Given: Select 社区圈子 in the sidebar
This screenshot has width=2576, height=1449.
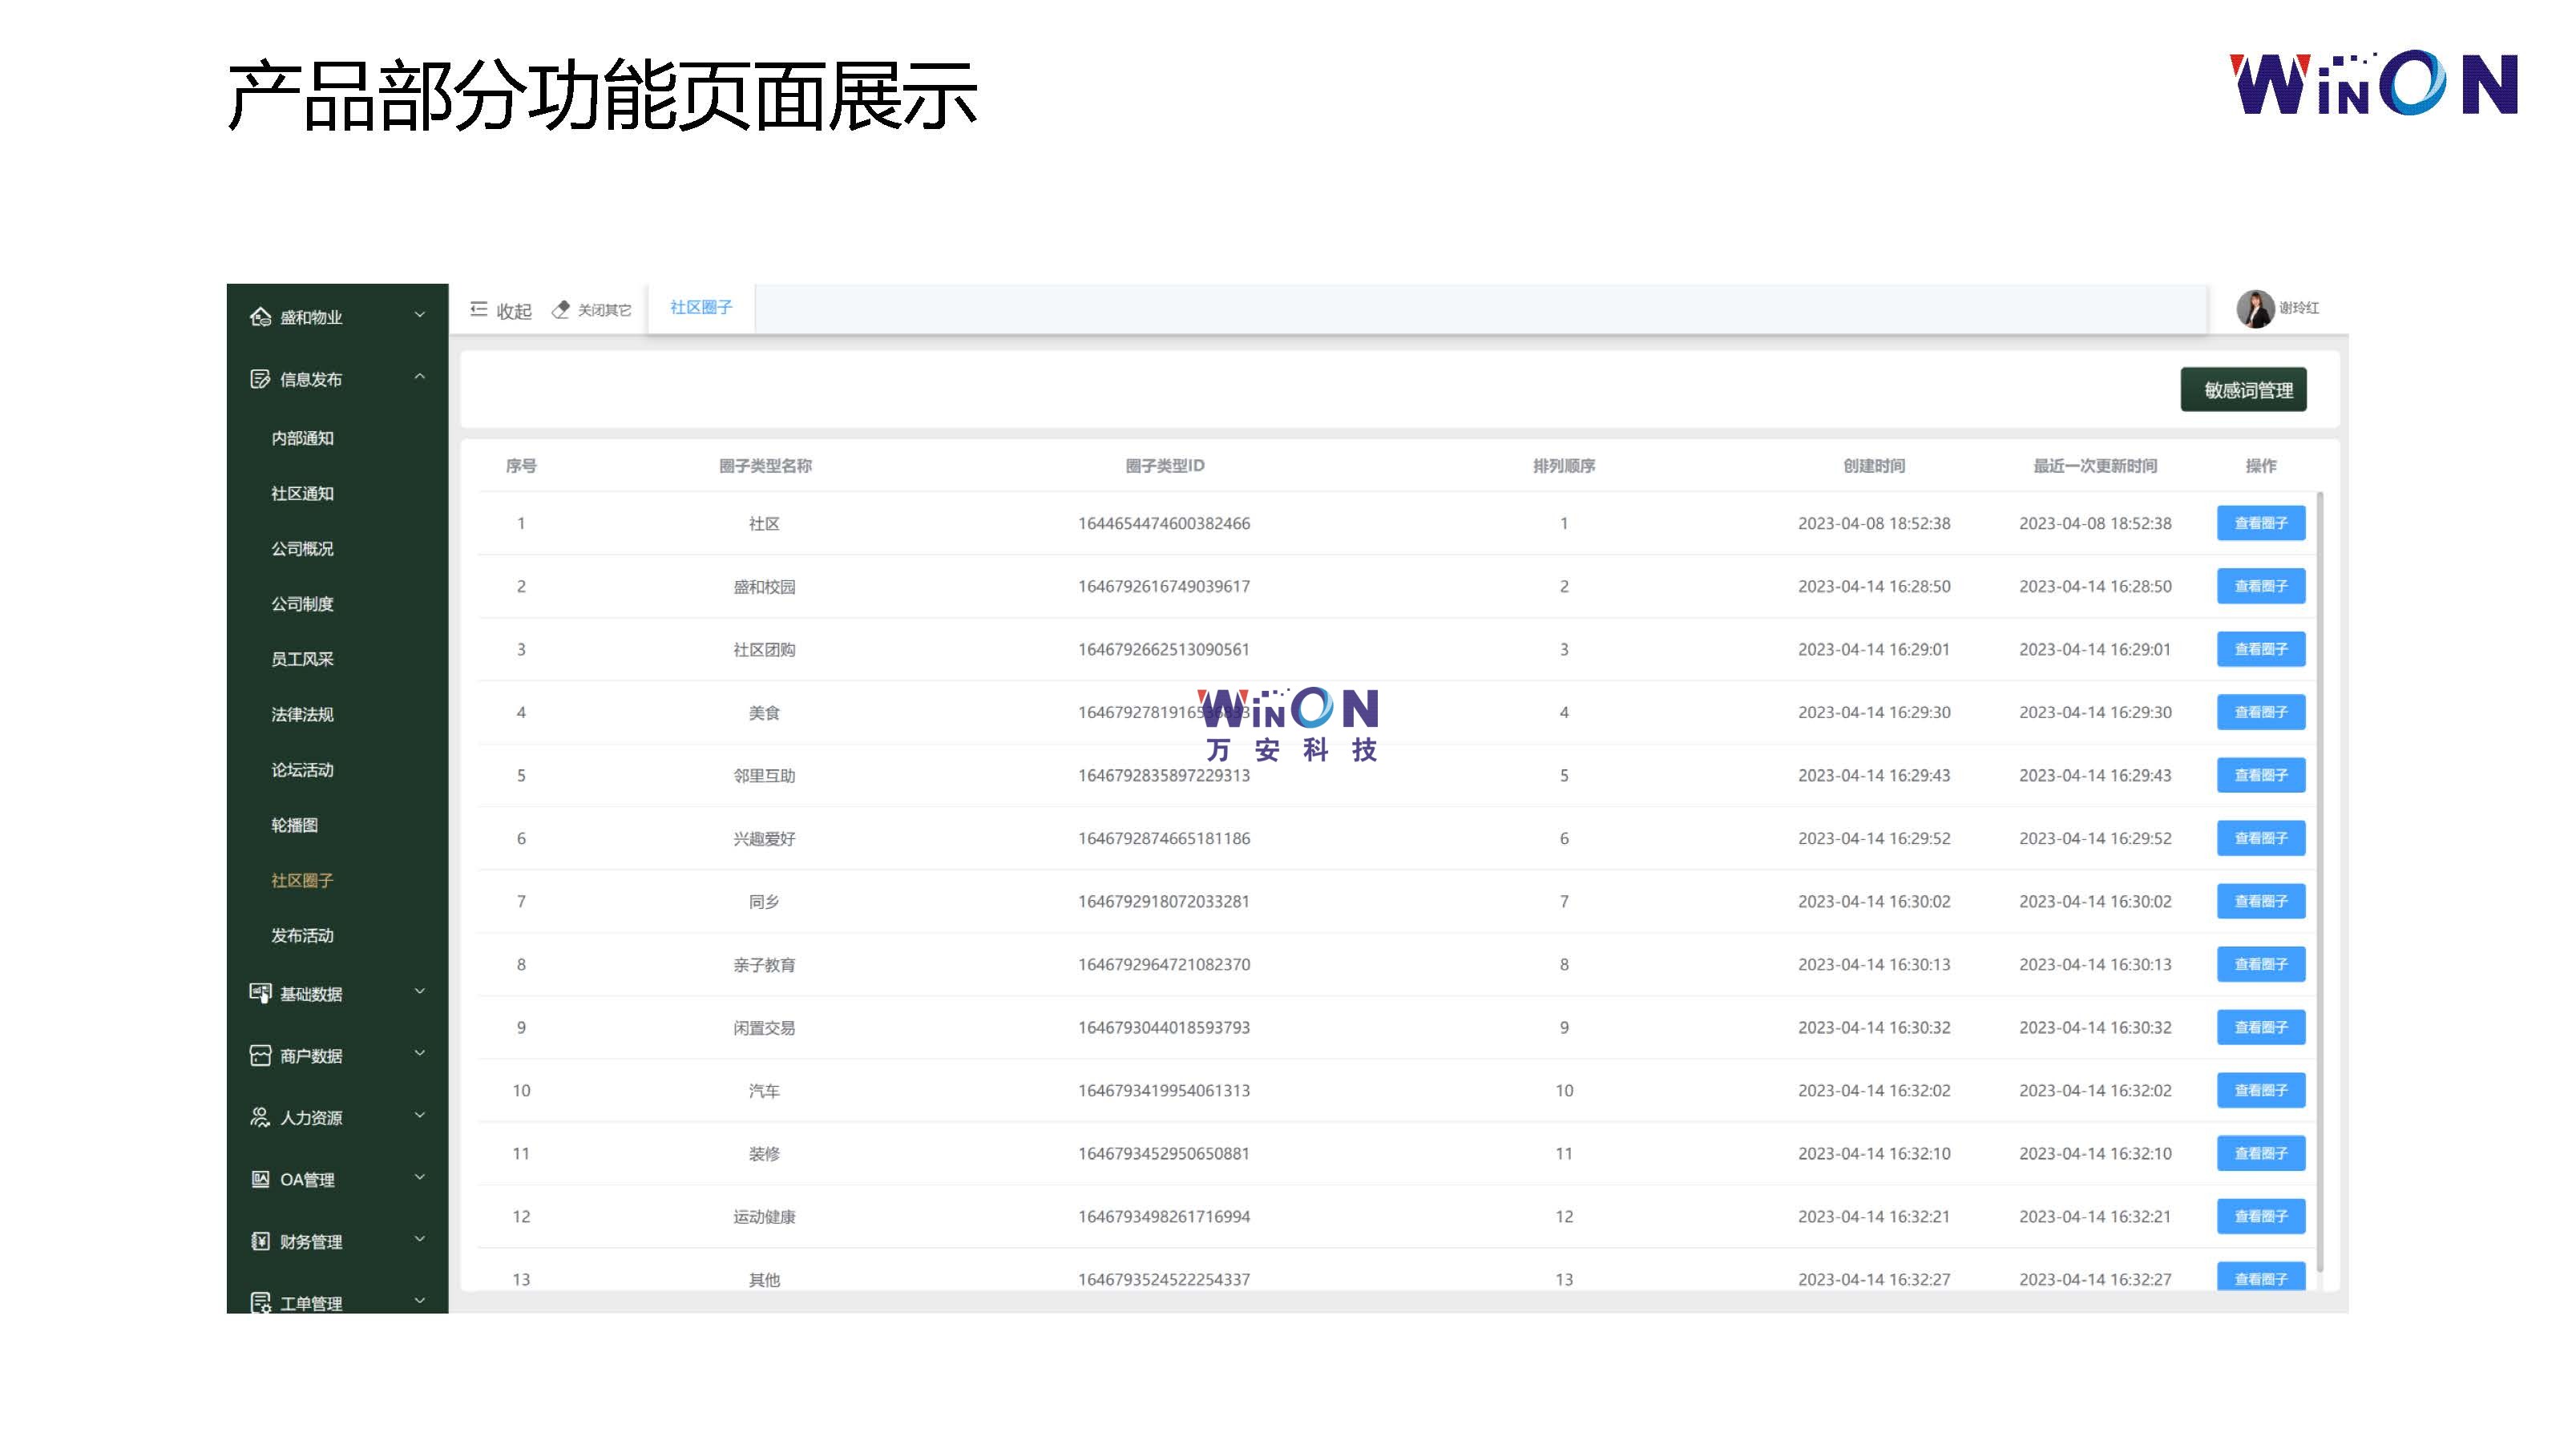Looking at the screenshot, I should [302, 880].
